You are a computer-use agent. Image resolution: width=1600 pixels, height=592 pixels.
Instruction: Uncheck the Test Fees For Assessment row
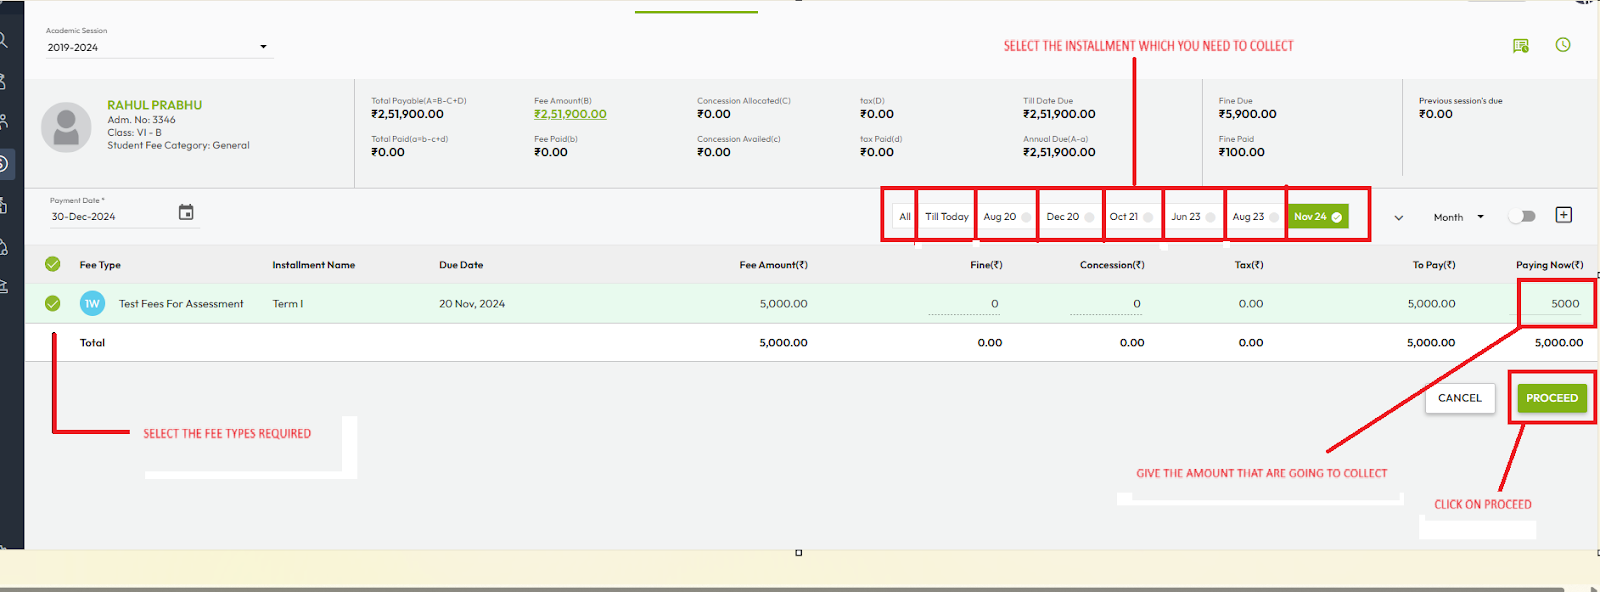tap(53, 304)
